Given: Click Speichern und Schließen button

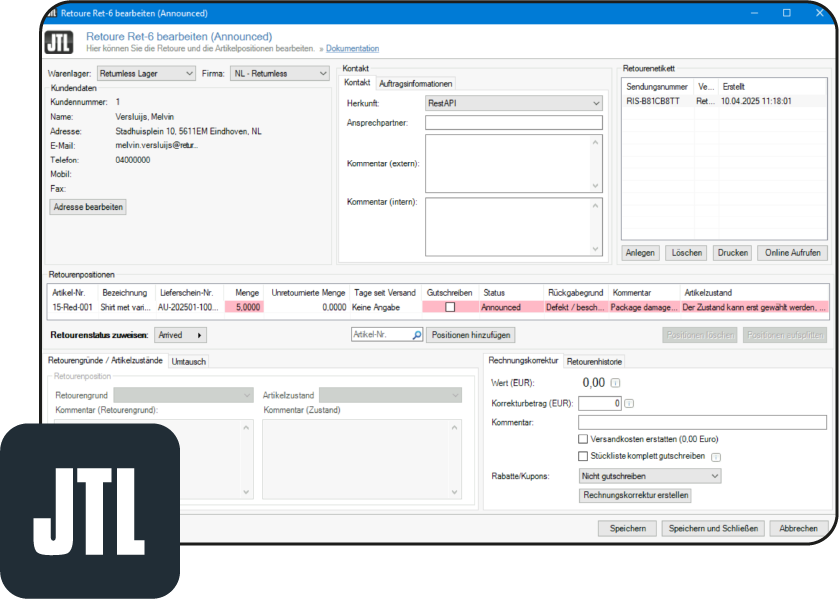Looking at the screenshot, I should click(x=713, y=528).
